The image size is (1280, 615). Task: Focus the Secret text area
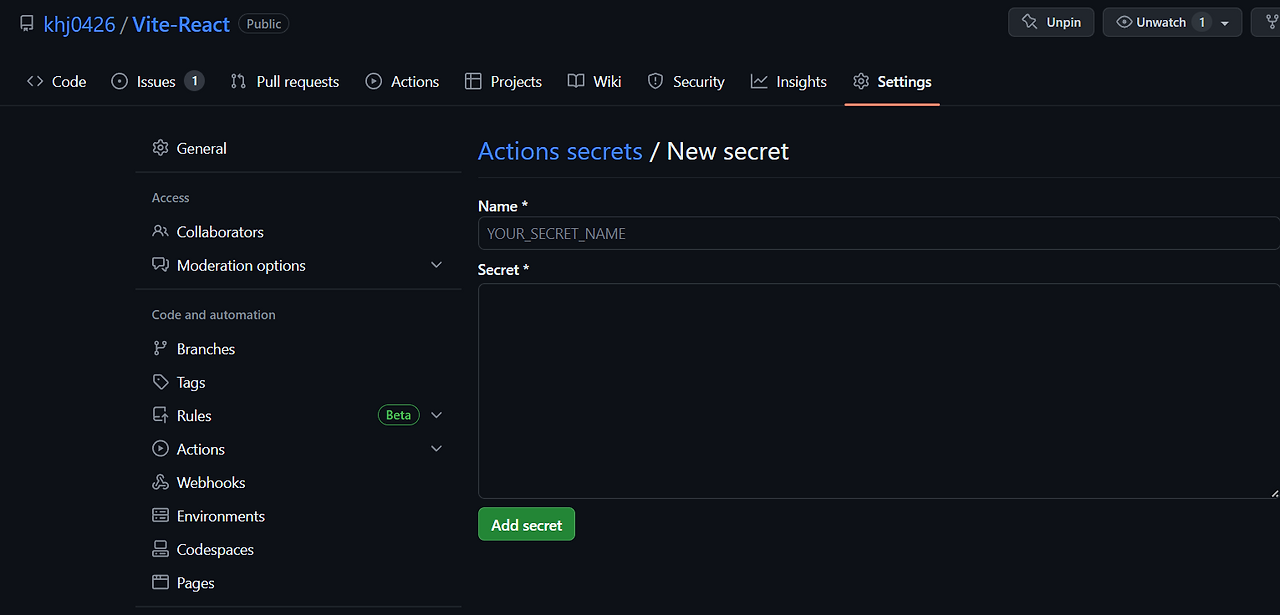(879, 391)
